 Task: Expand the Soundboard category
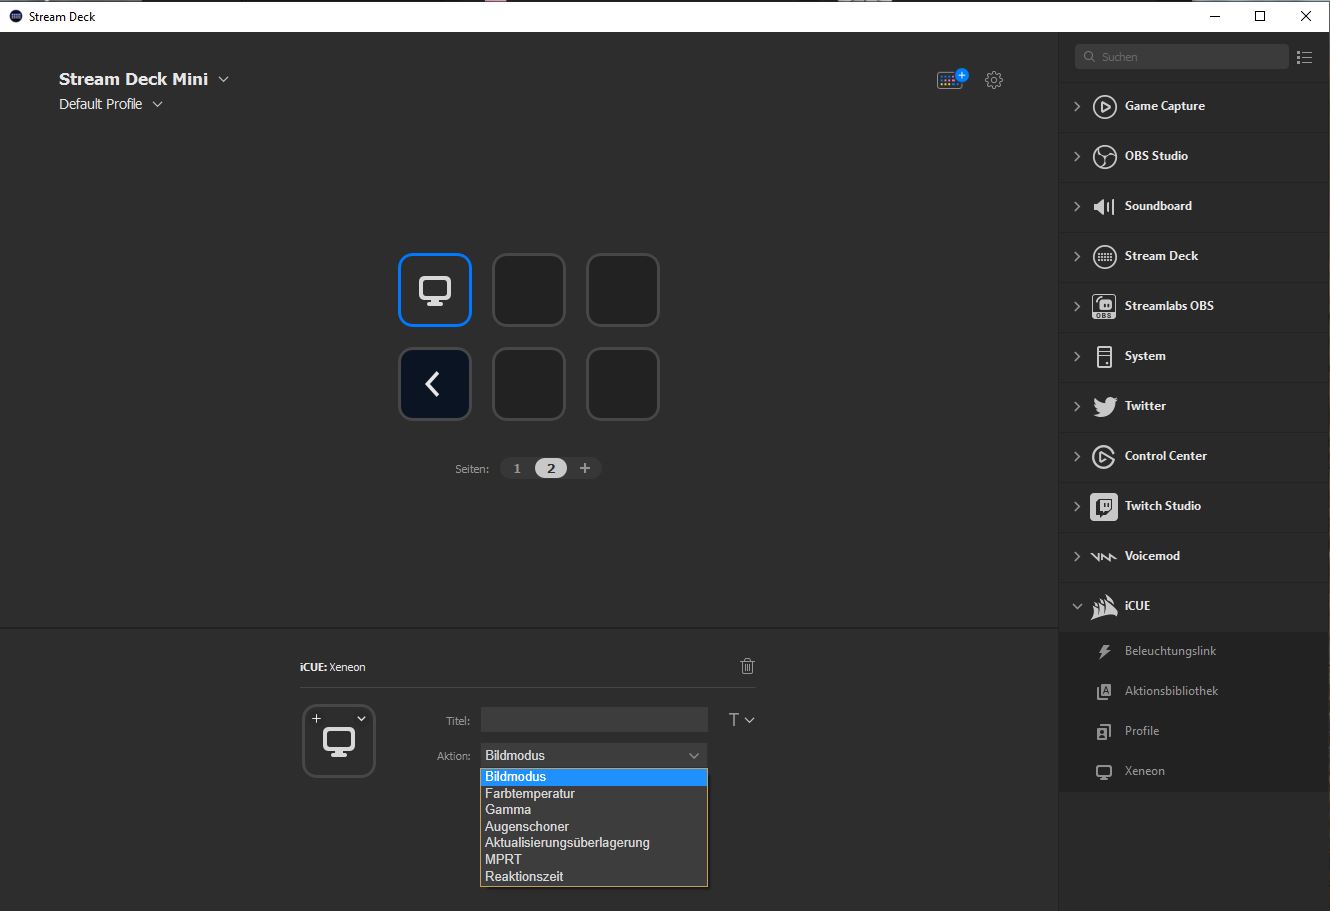[x=1077, y=206]
